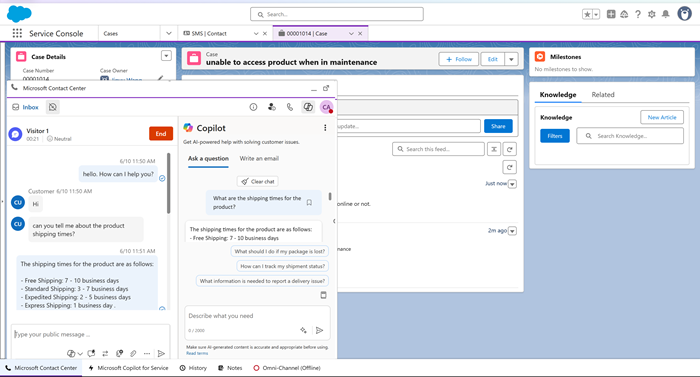
Task: Open more message options ellipsis
Action: pos(147,353)
